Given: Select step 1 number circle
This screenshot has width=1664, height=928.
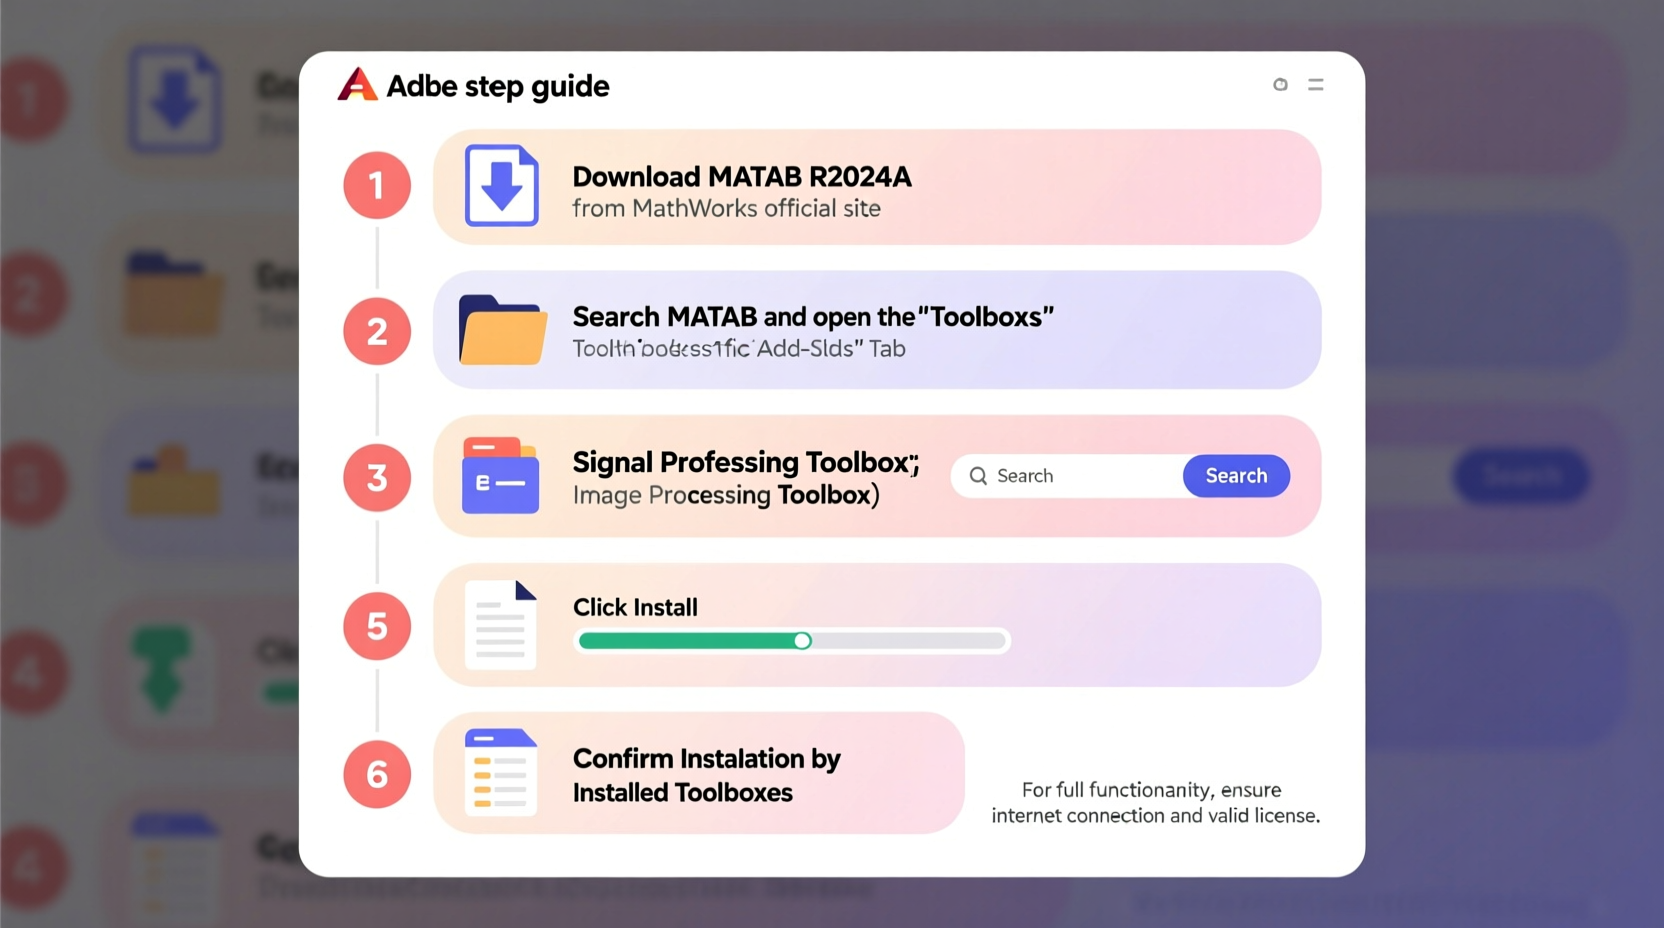Looking at the screenshot, I should pos(377,186).
